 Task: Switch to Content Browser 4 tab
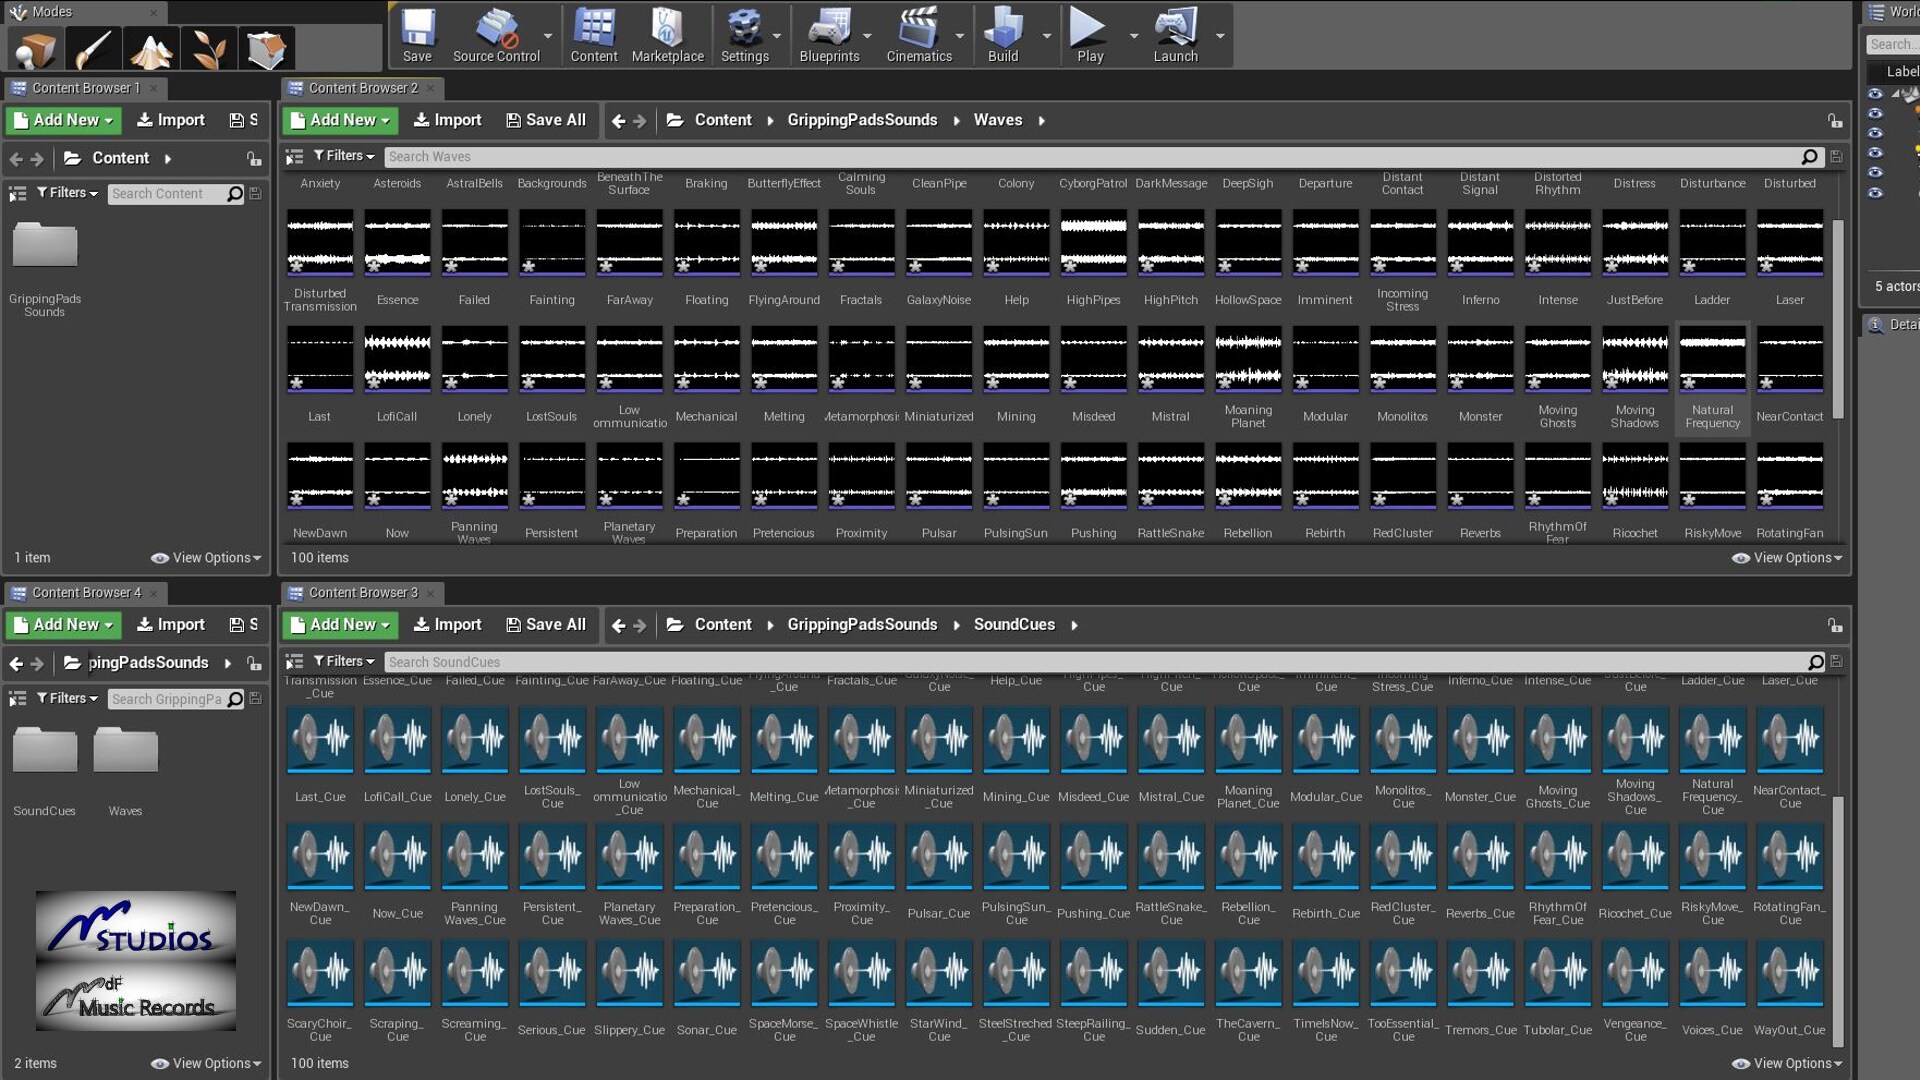[x=86, y=593]
